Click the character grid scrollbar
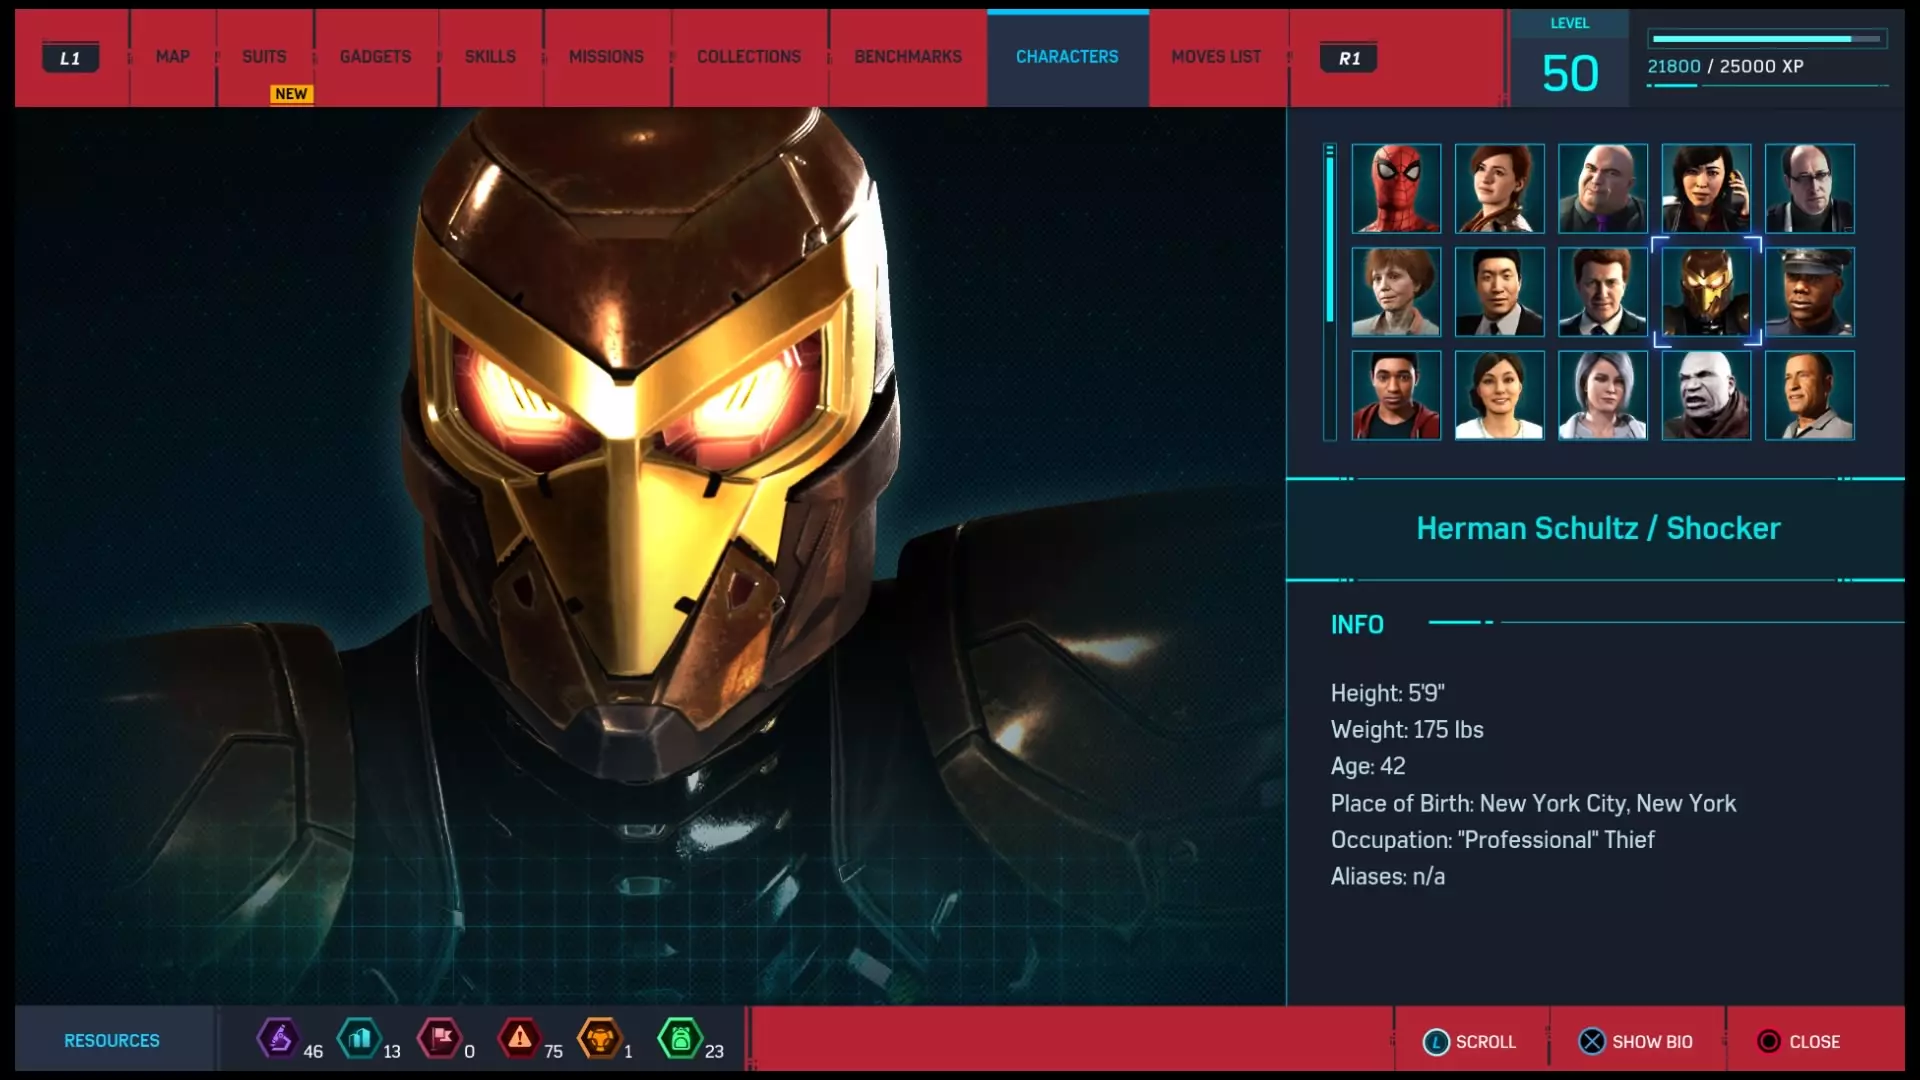1920x1080 pixels. tap(1330, 292)
